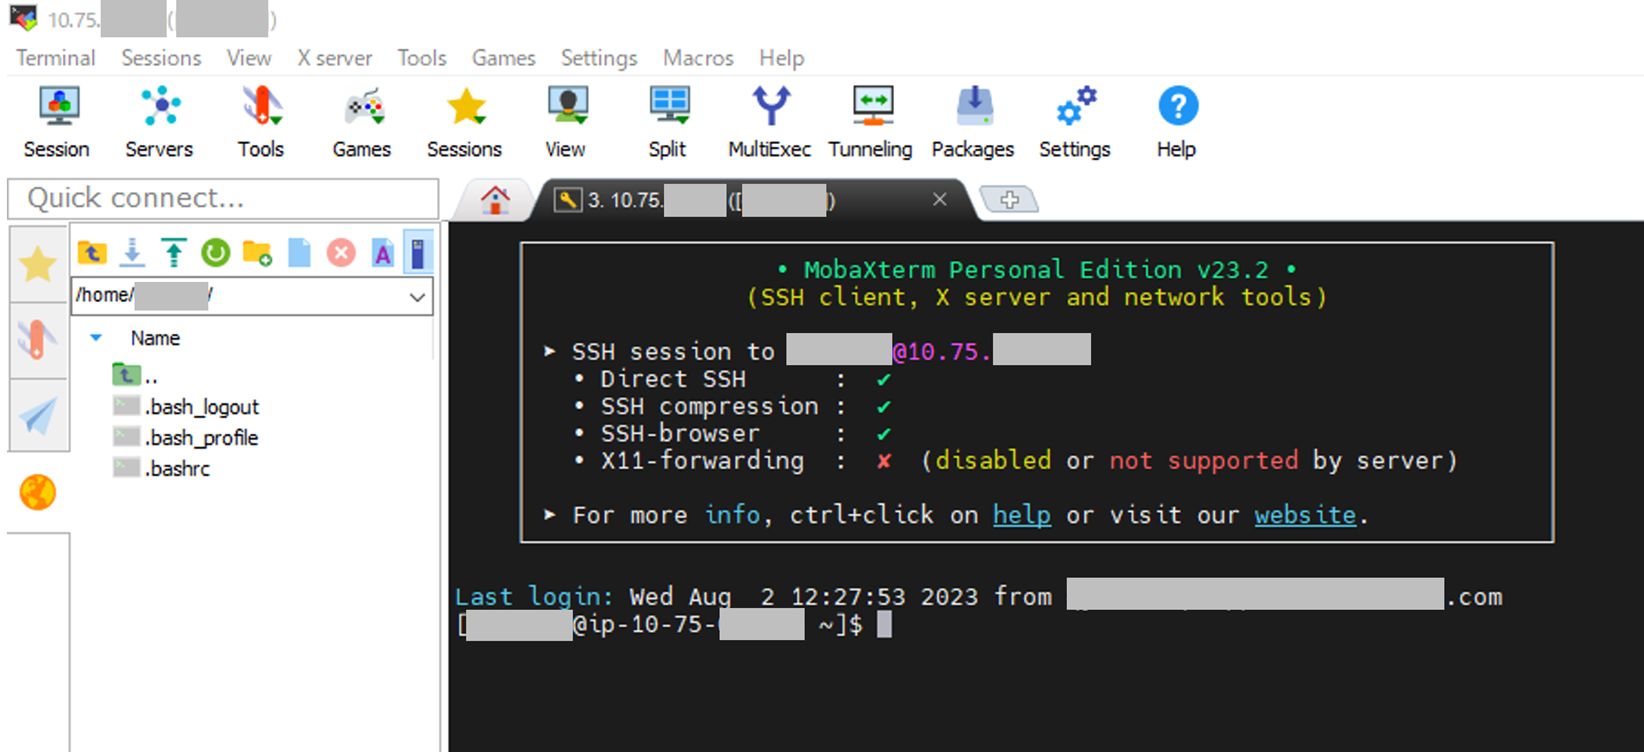Click the help link in terminal banner
This screenshot has height=752, width=1644.
pos(1022,515)
